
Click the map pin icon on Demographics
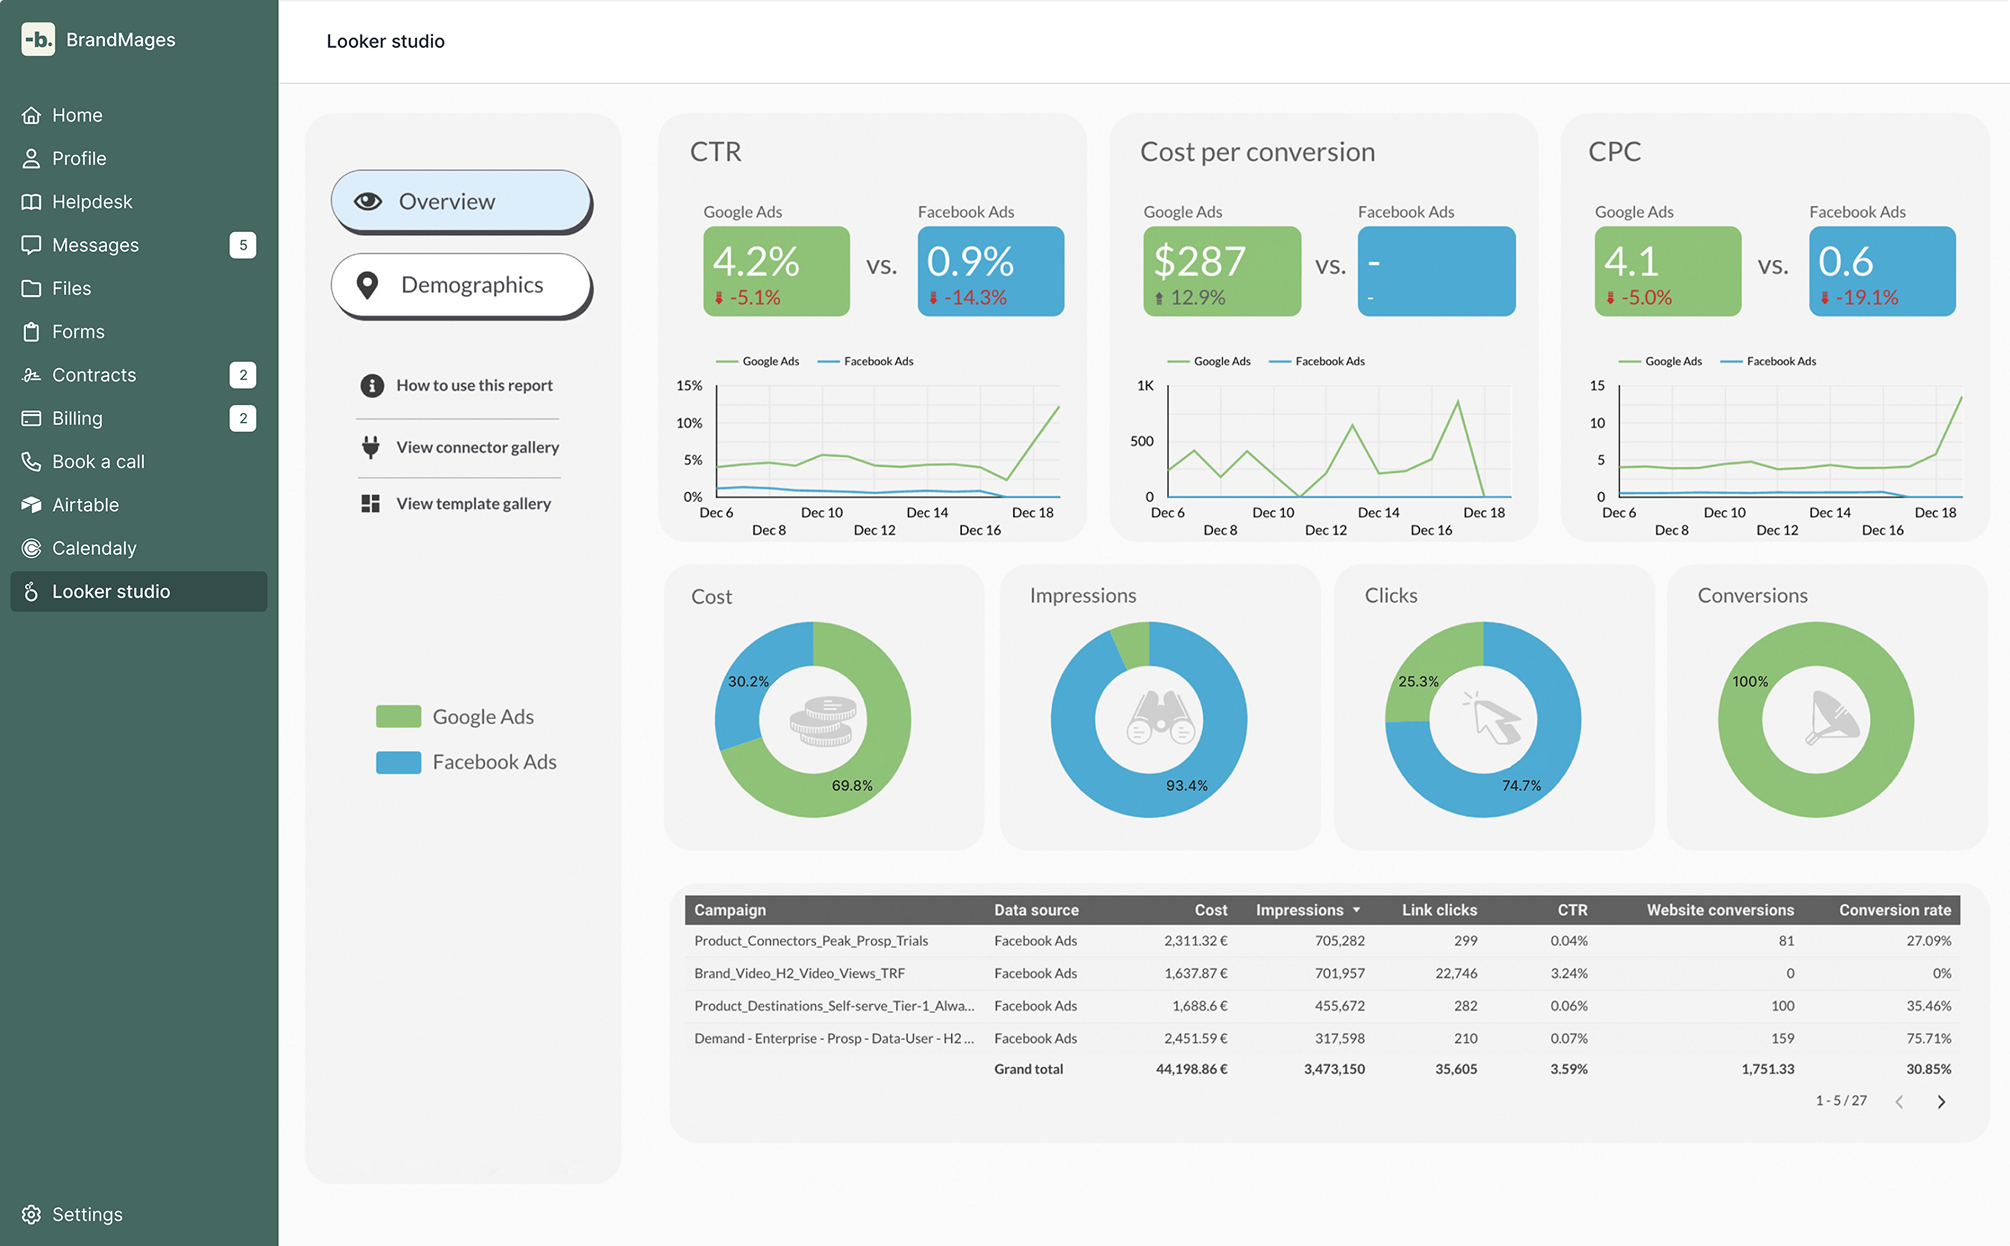point(367,285)
